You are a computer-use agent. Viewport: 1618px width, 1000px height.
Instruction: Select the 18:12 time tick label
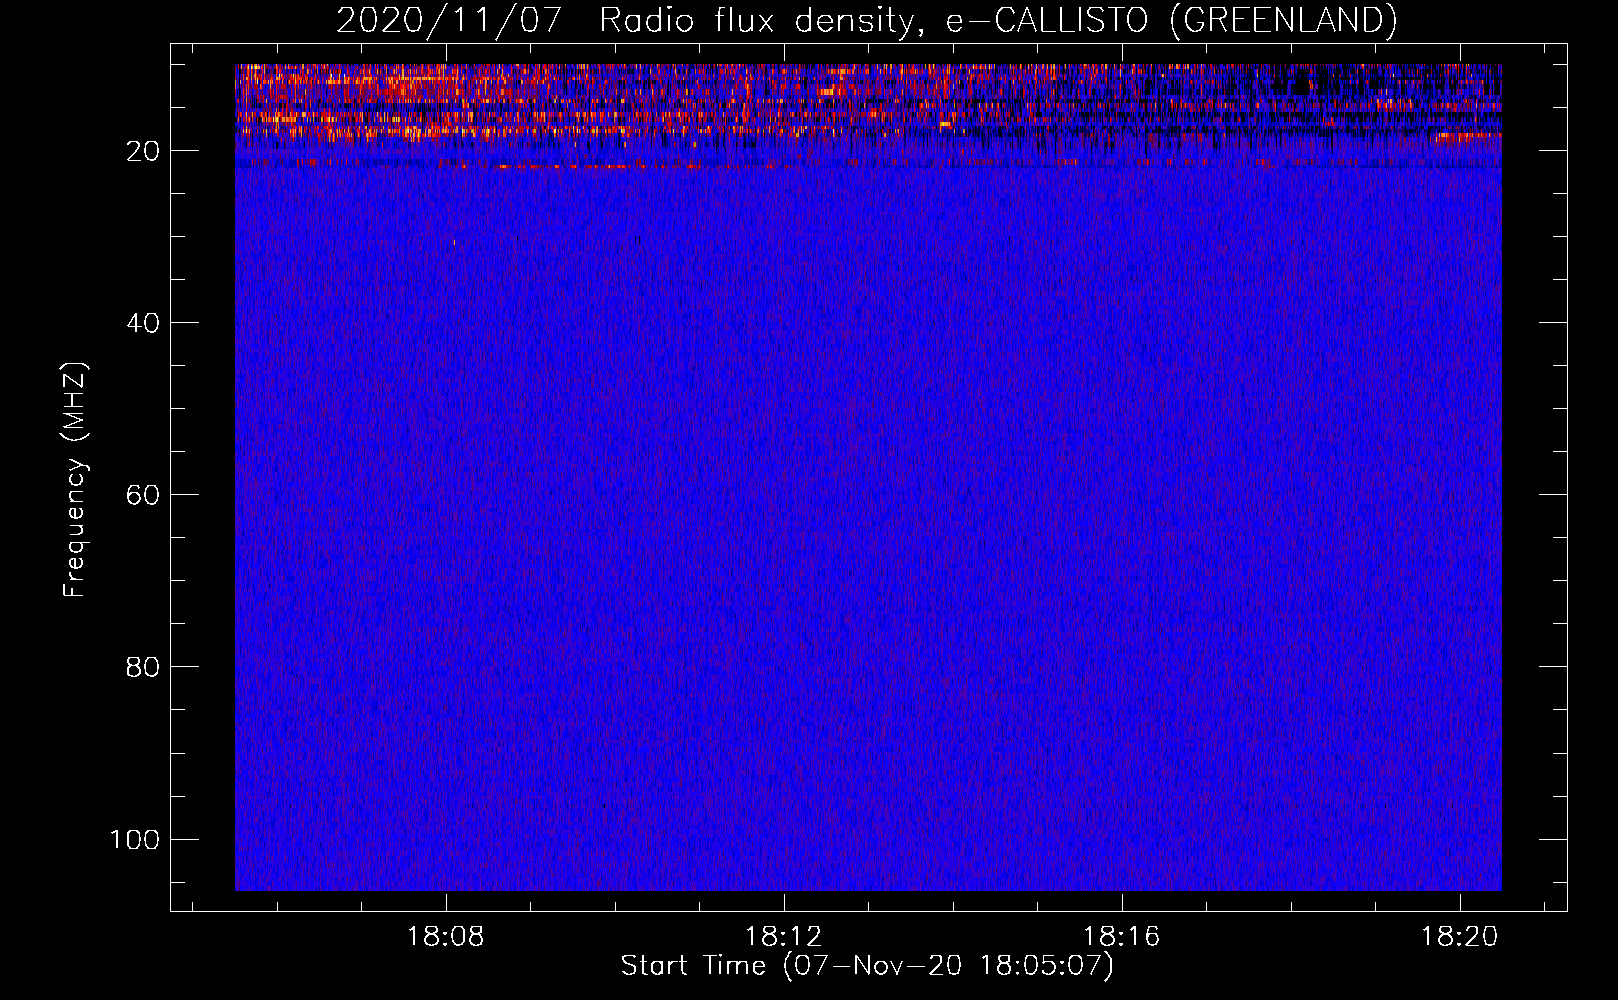click(784, 937)
